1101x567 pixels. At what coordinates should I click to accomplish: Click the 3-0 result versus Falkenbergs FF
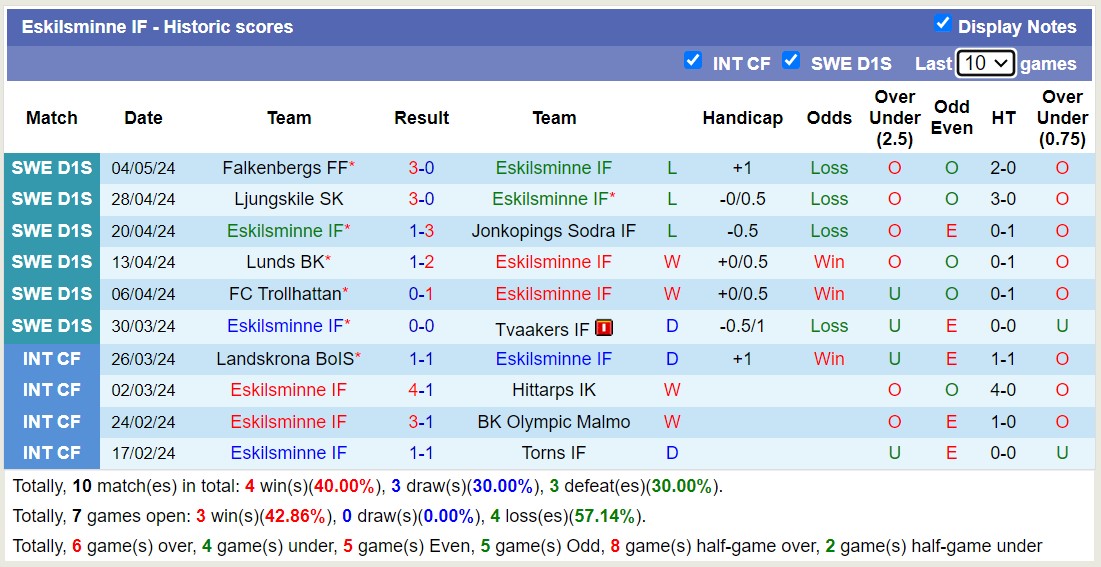tap(421, 168)
